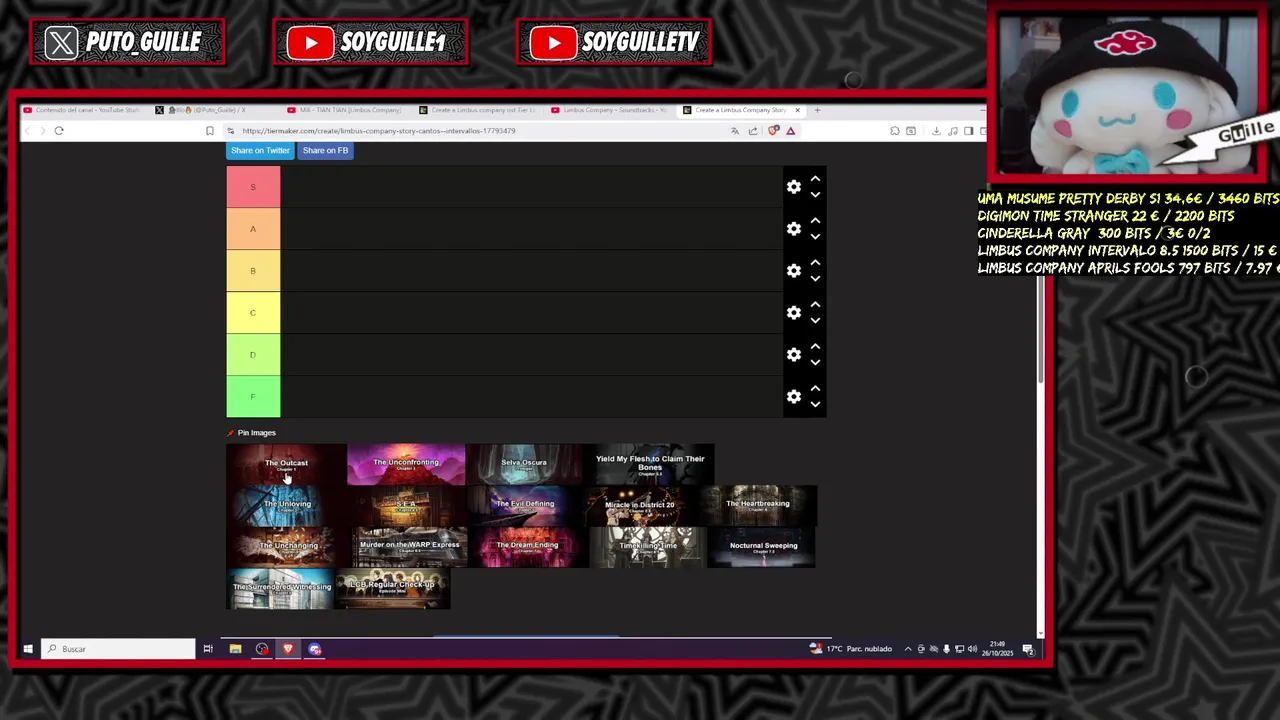The image size is (1280, 720).
Task: Open settings gear for F tier row
Action: [x=794, y=397]
